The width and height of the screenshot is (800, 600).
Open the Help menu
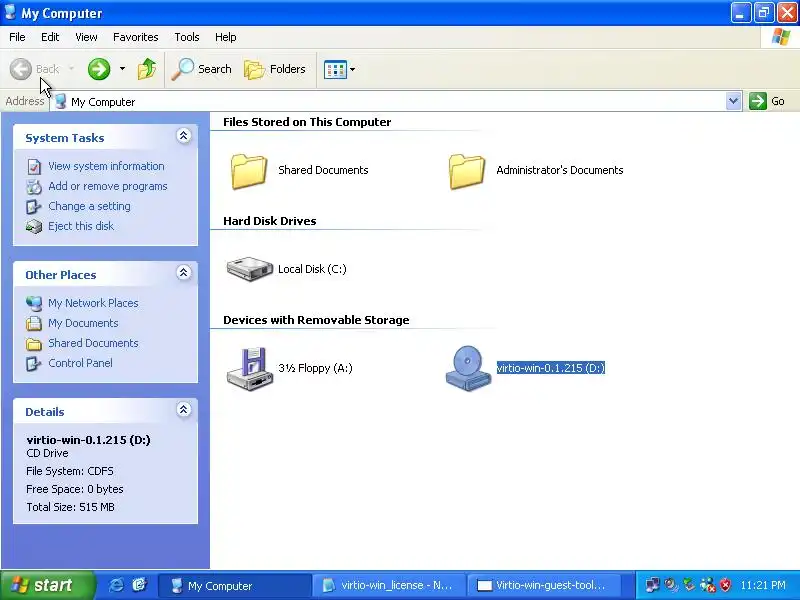pos(225,37)
